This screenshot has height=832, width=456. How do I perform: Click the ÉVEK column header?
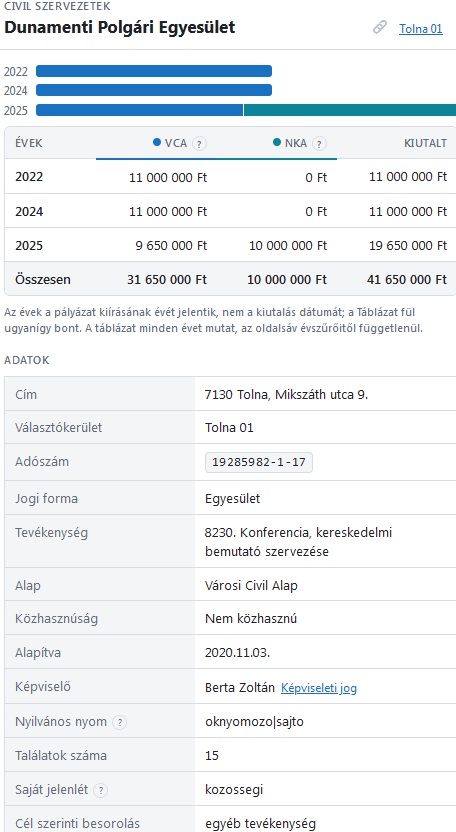point(29,143)
